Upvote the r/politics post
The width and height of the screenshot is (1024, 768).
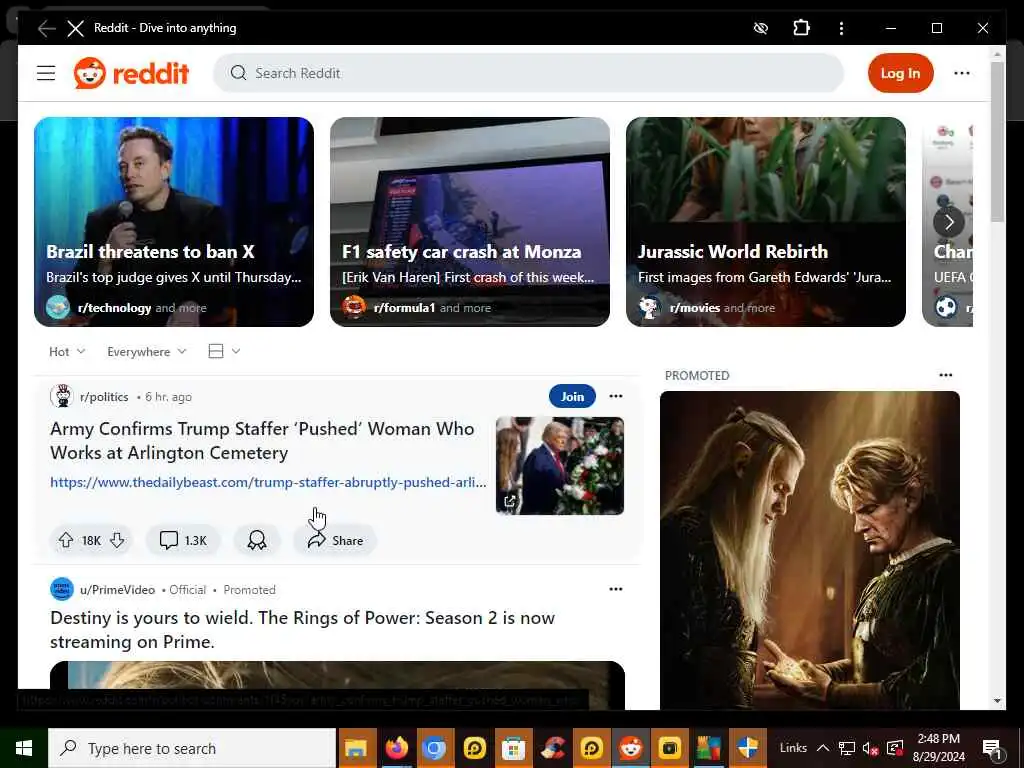[x=65, y=540]
